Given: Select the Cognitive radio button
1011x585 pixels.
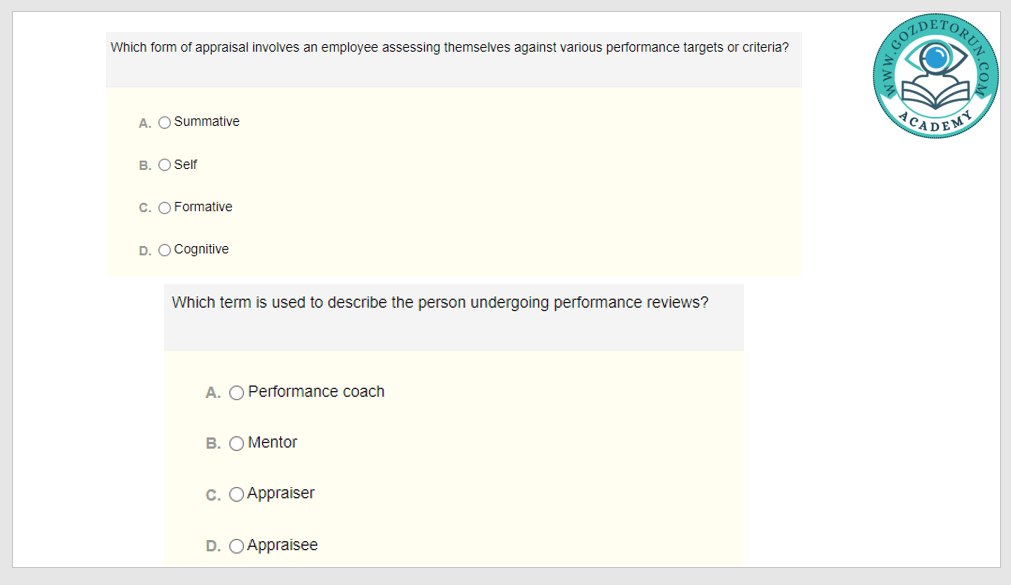Looking at the screenshot, I should (x=165, y=250).
